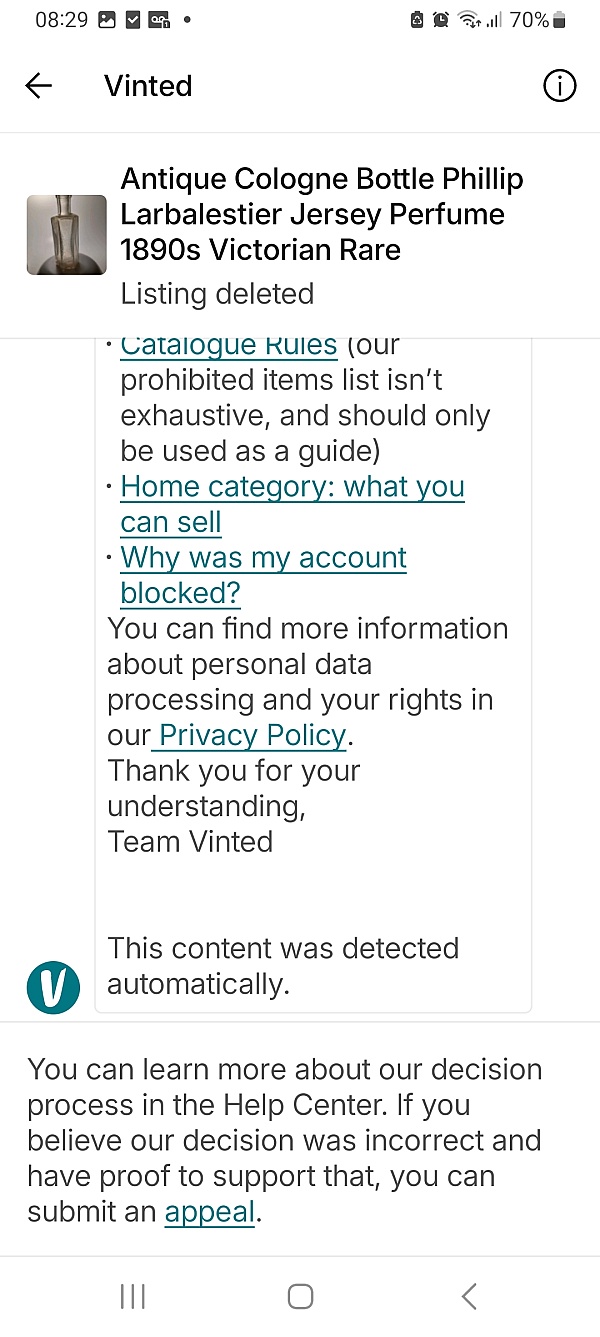Tap the Vinted title in header

click(148, 86)
